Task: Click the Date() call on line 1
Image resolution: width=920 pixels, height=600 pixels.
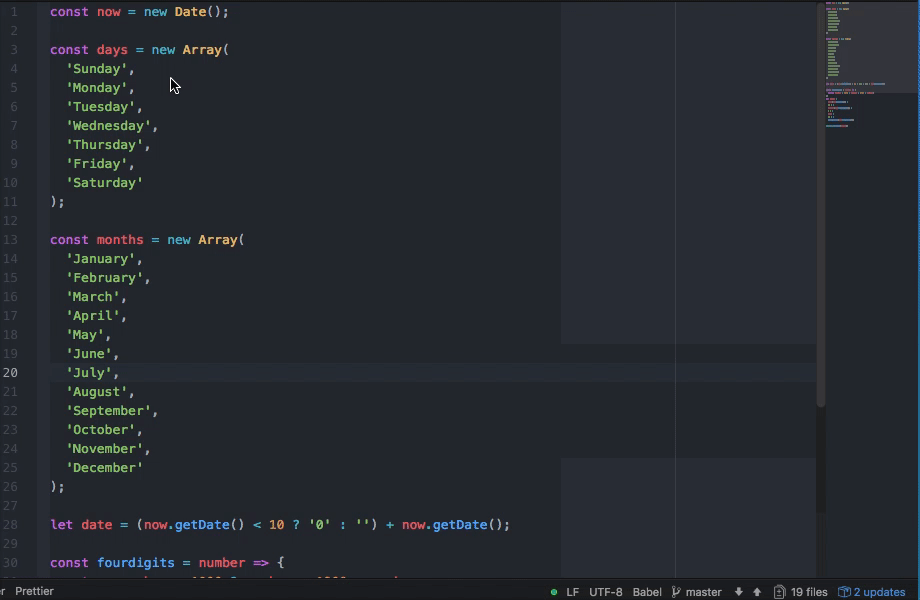Action: [197, 11]
